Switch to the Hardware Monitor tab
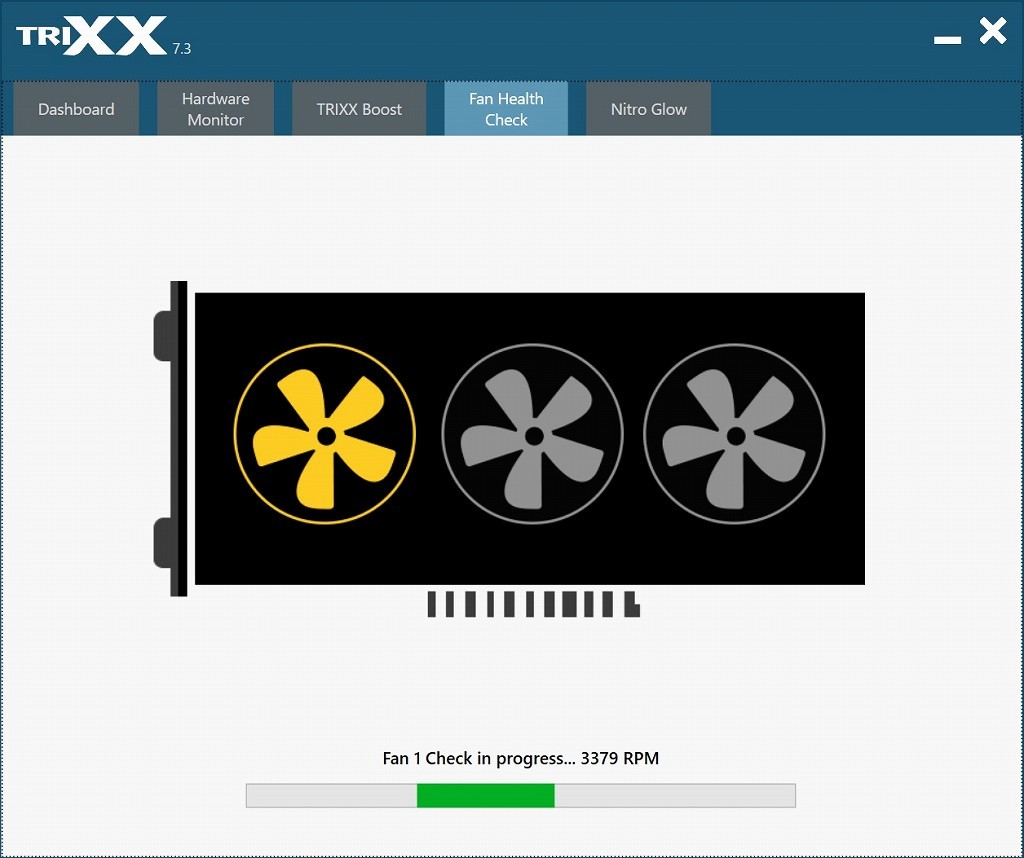Viewport: 1024px width, 858px height. click(216, 109)
